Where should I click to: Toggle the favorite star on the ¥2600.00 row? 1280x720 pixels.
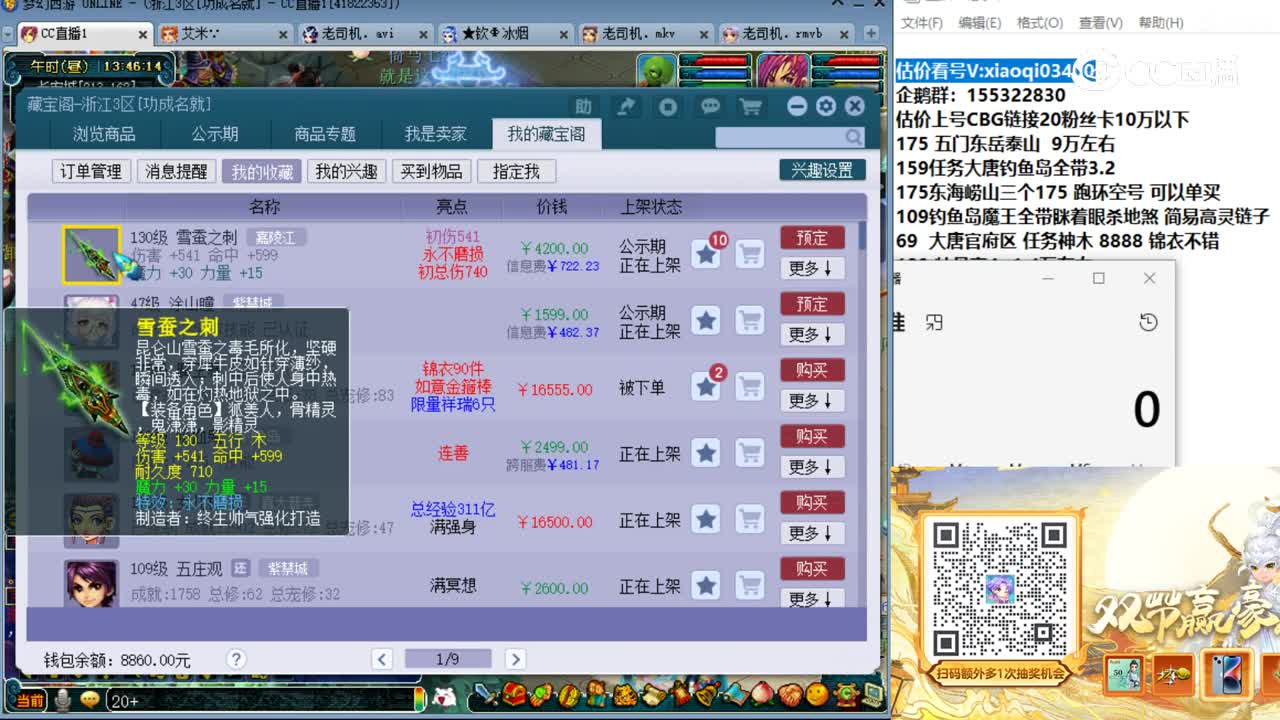706,586
